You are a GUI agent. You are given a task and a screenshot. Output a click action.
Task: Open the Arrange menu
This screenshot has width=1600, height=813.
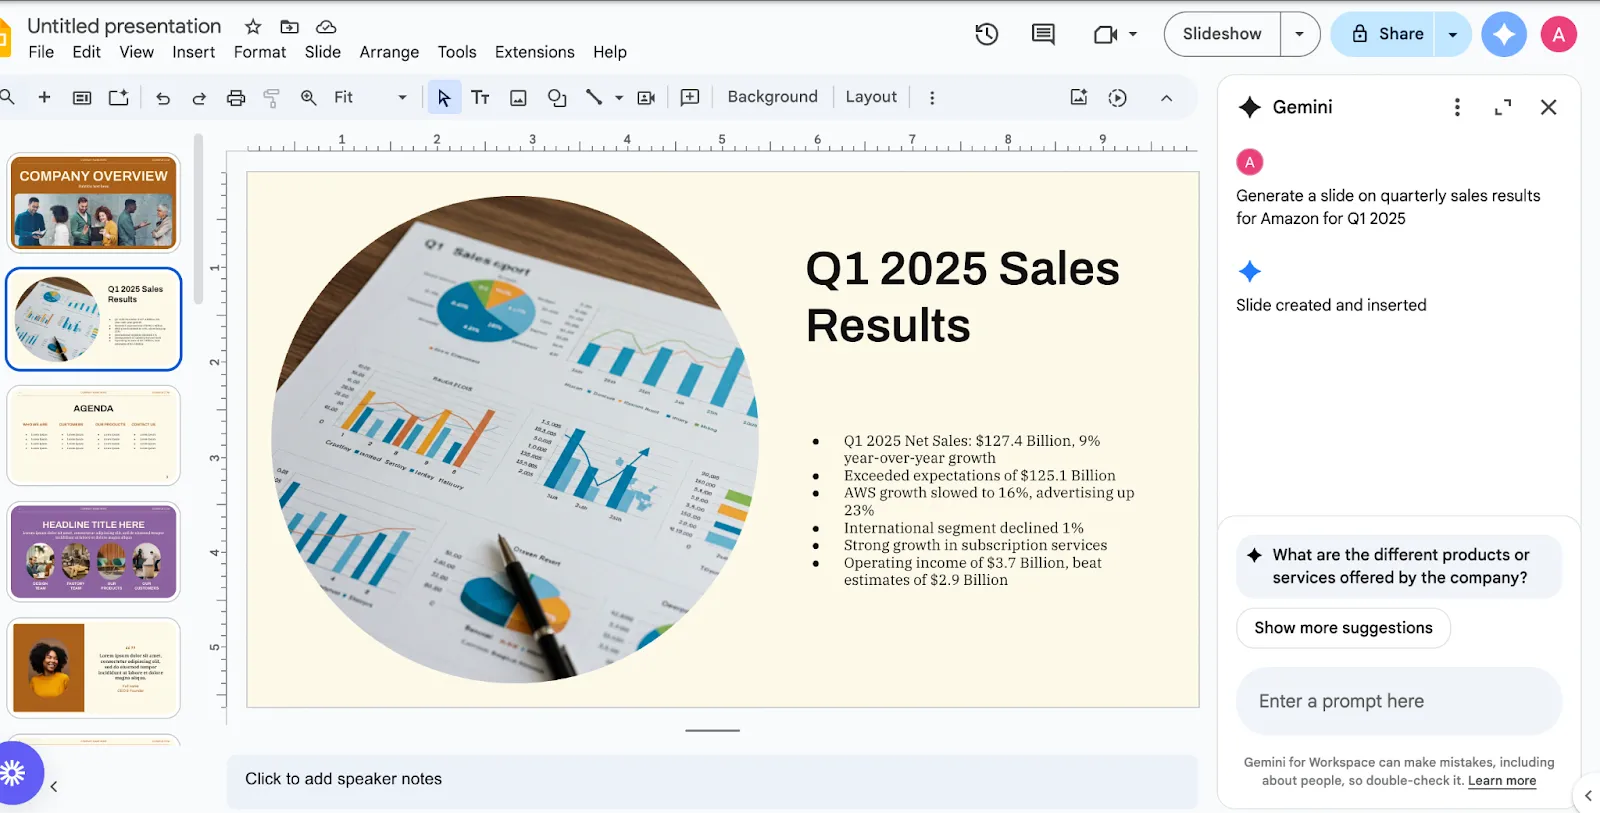[390, 52]
